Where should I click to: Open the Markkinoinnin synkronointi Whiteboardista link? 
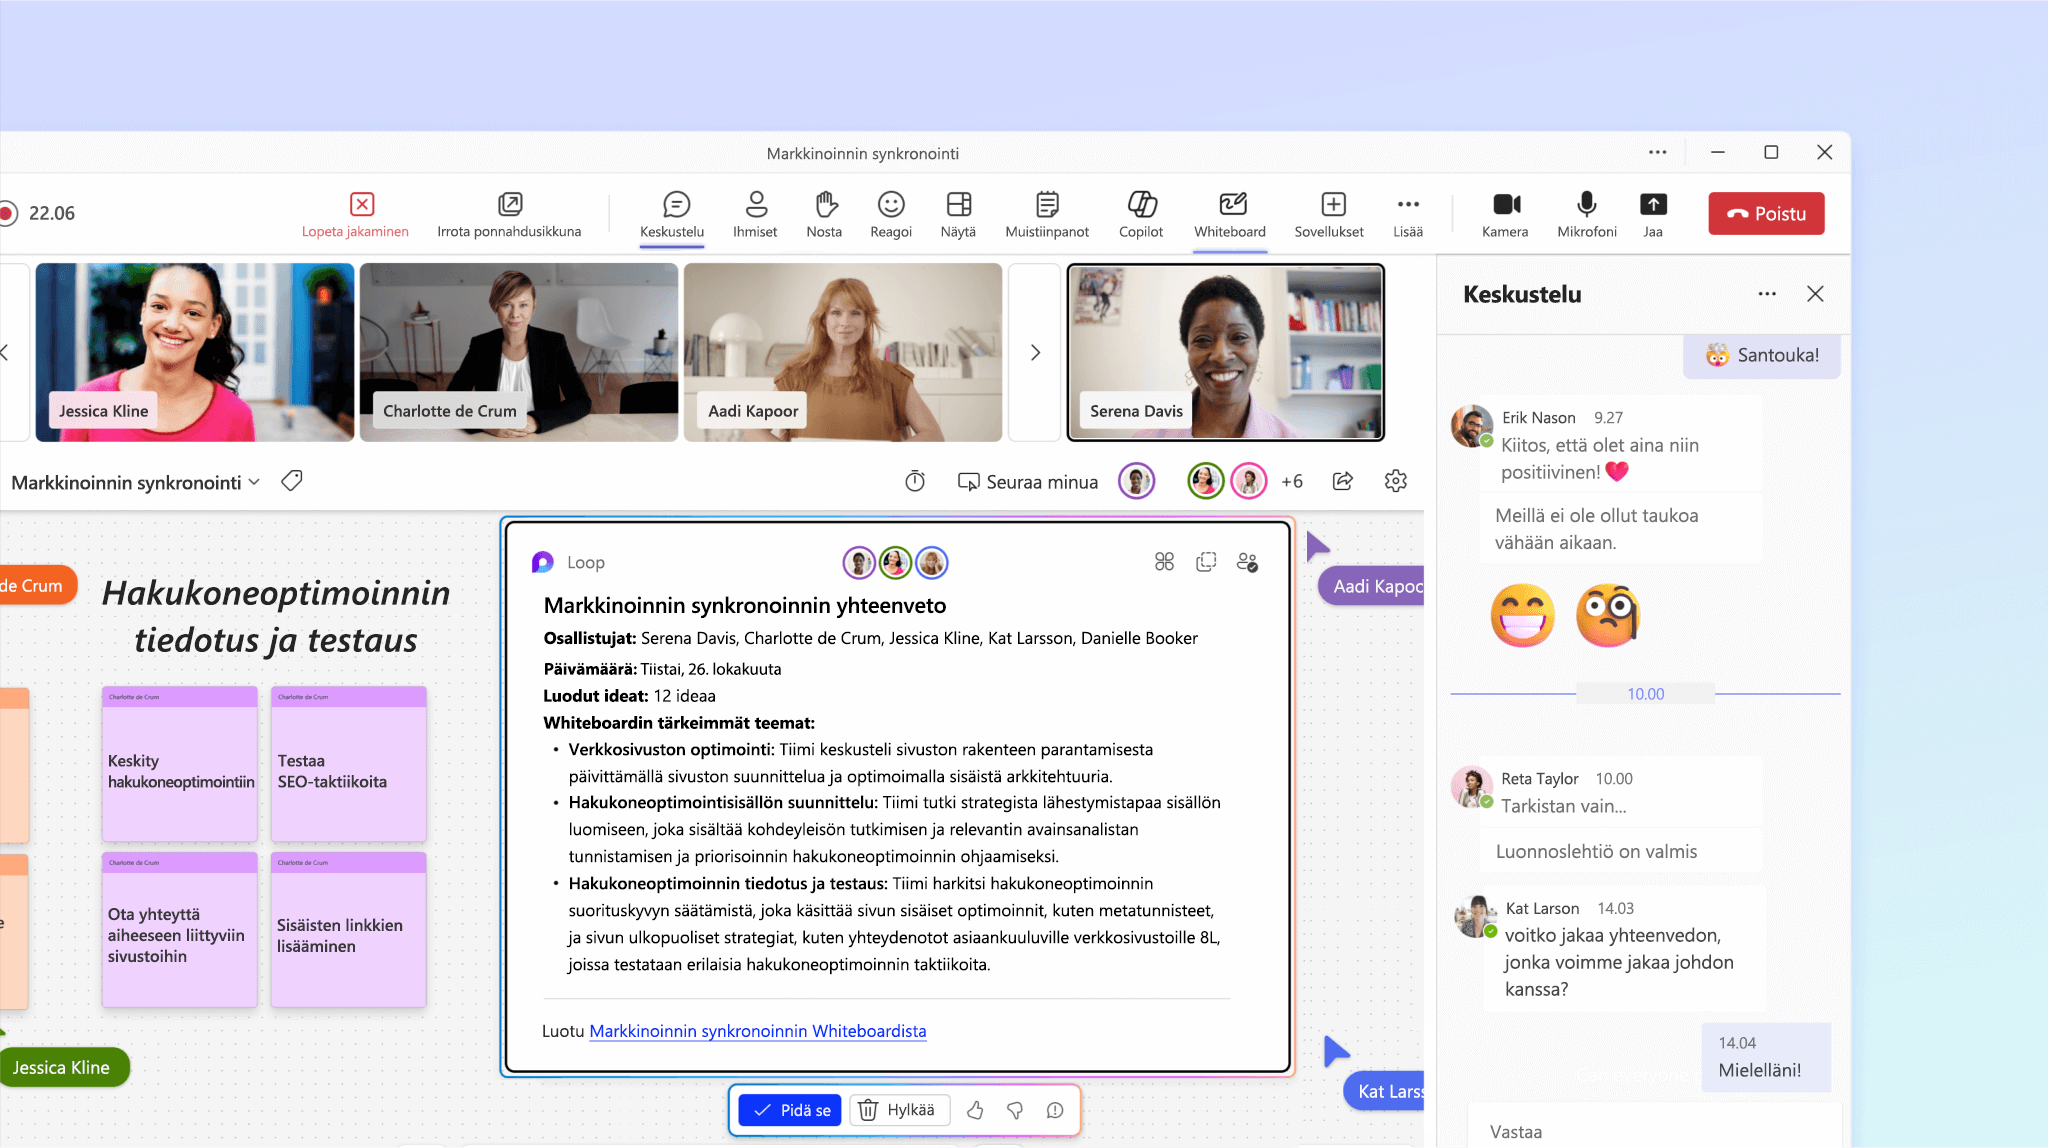tap(759, 1031)
